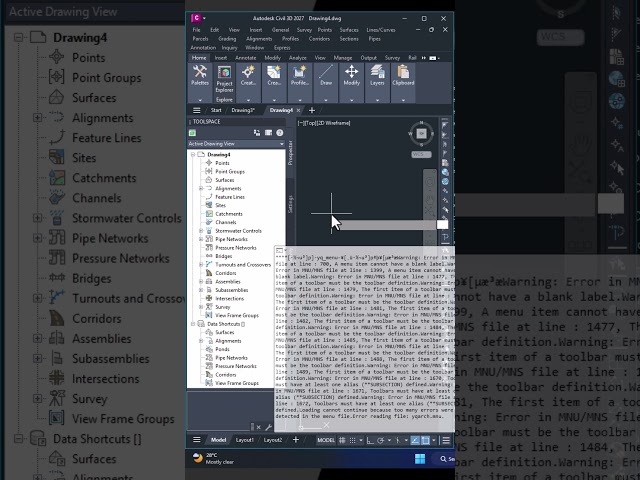Open the Draw panel line icon

tap(326, 72)
